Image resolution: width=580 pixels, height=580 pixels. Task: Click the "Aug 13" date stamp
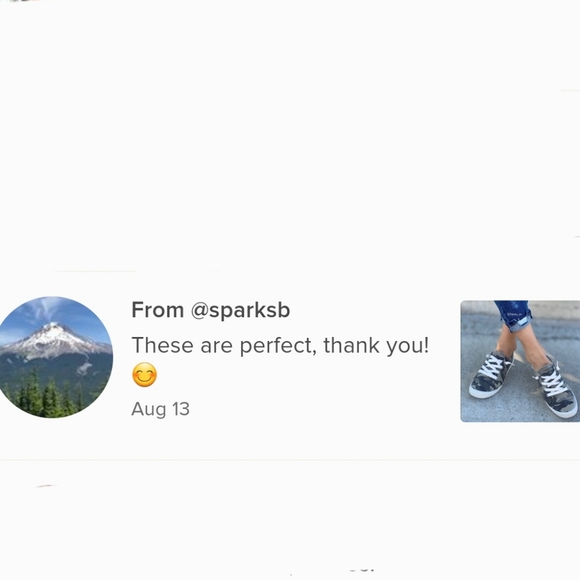[161, 409]
